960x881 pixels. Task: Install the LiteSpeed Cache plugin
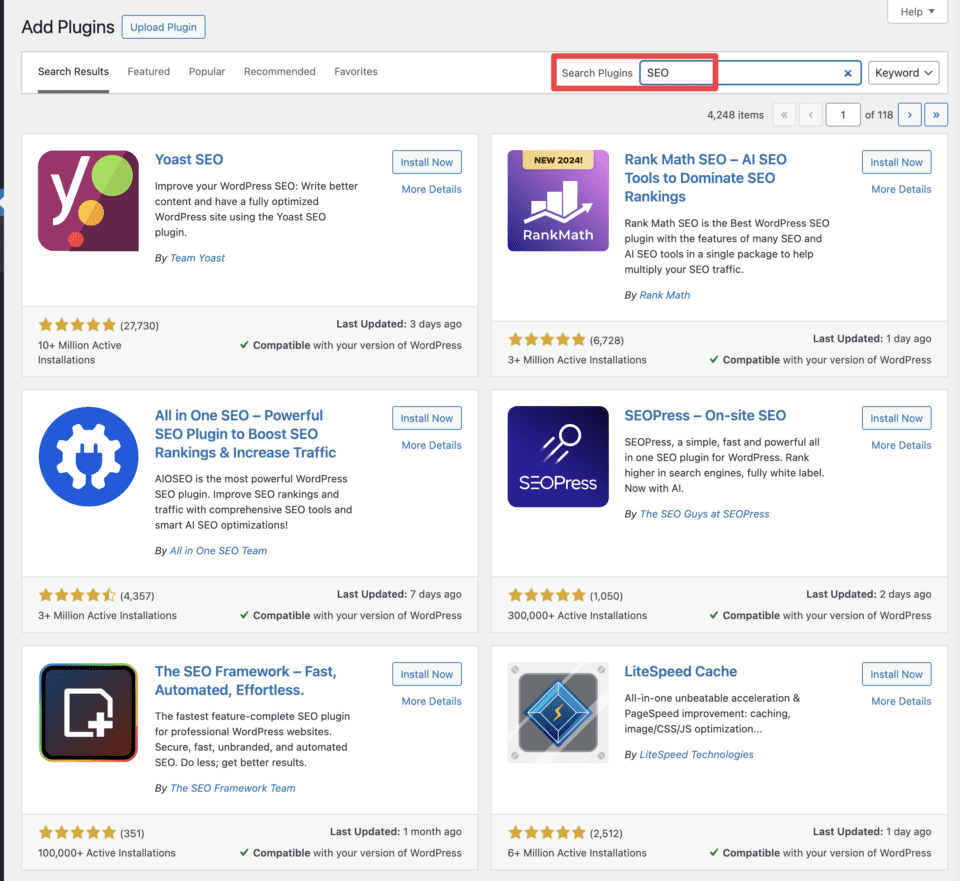click(896, 674)
